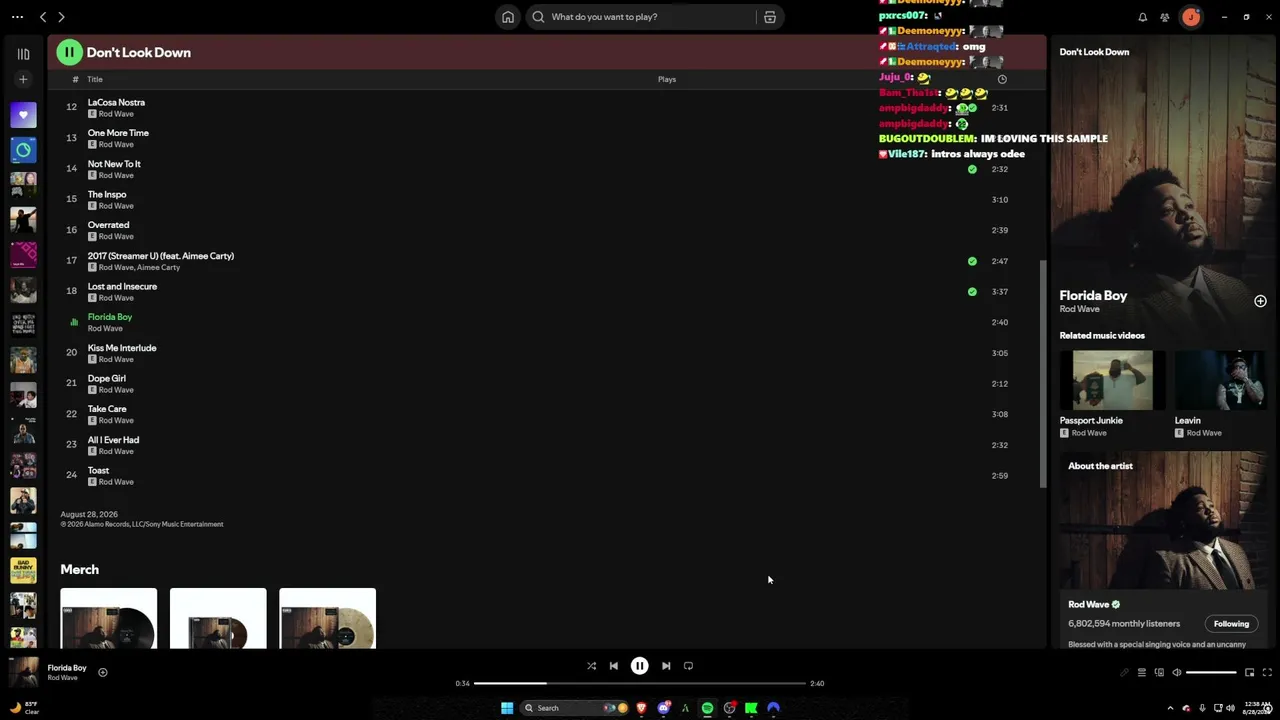Open the play queue
Screen dimensions: 1280x720
point(1142,673)
